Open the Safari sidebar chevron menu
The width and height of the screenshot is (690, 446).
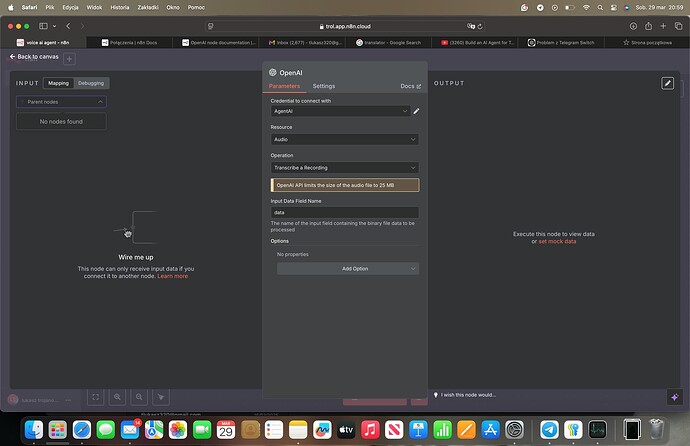click(x=55, y=26)
